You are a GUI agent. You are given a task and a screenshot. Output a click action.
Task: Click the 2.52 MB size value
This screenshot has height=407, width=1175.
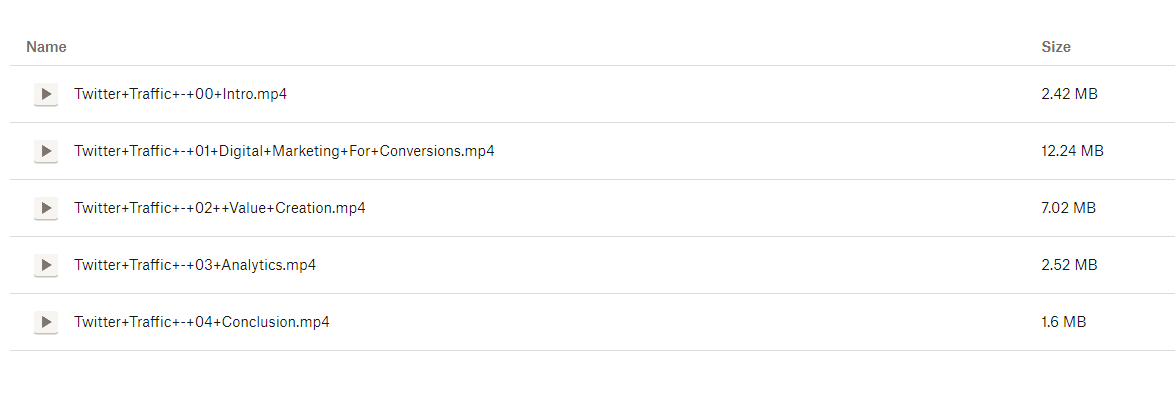pos(1069,265)
